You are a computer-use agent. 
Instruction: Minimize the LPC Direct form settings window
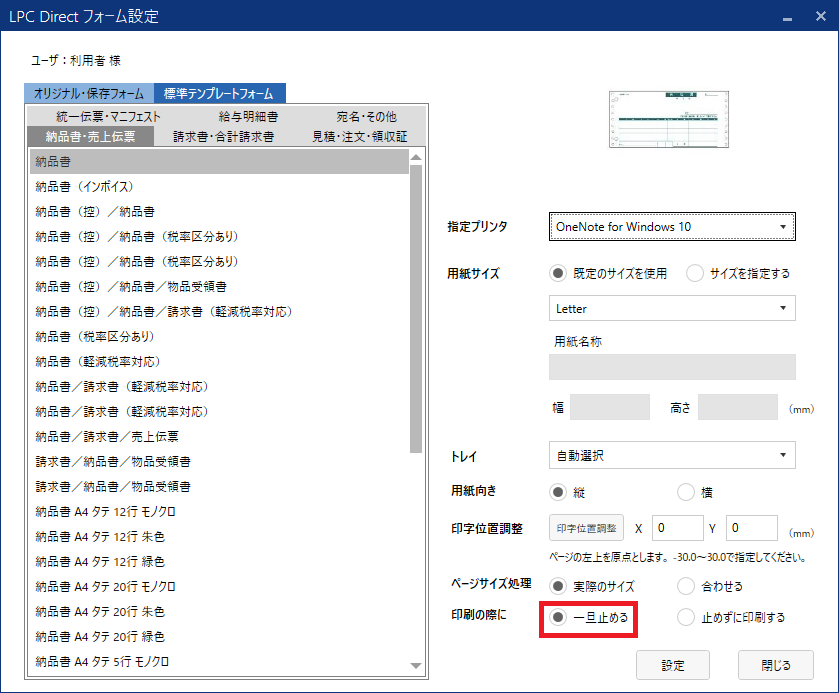[788, 17]
